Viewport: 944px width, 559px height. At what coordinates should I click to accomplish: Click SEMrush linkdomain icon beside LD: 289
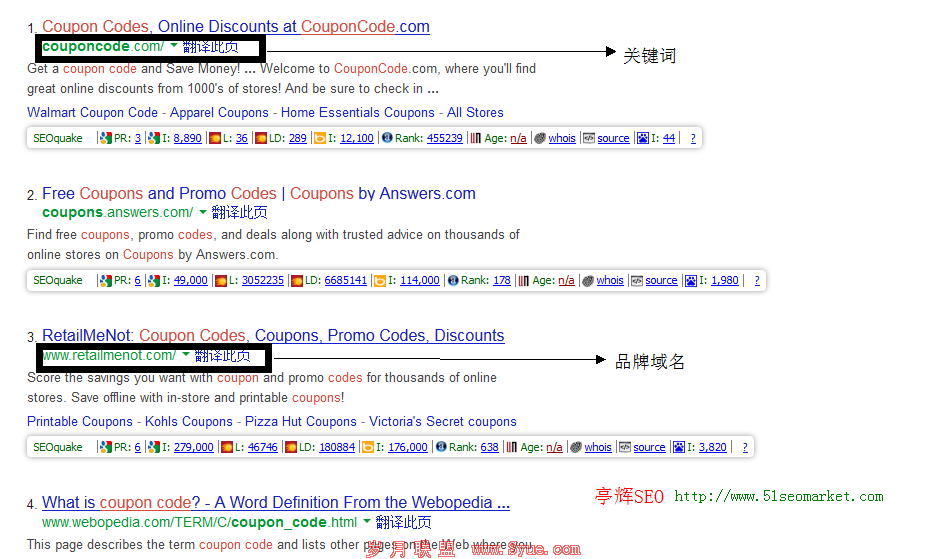[261, 138]
